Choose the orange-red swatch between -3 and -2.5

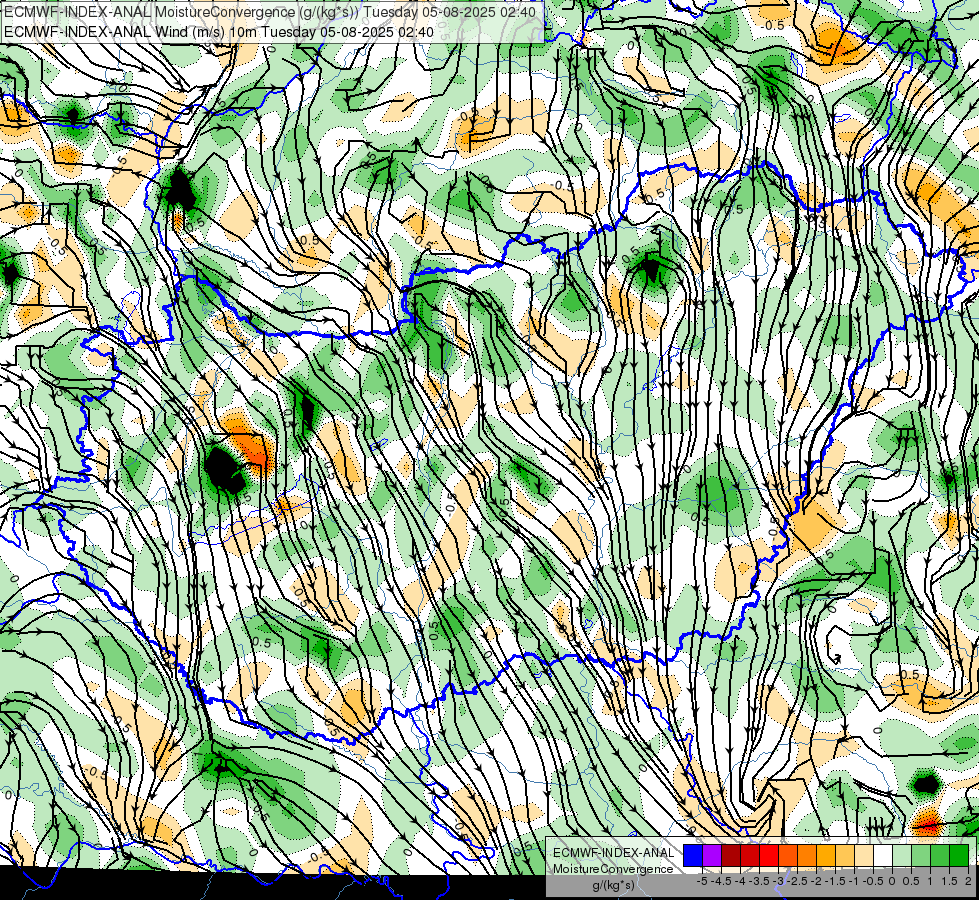pos(788,855)
